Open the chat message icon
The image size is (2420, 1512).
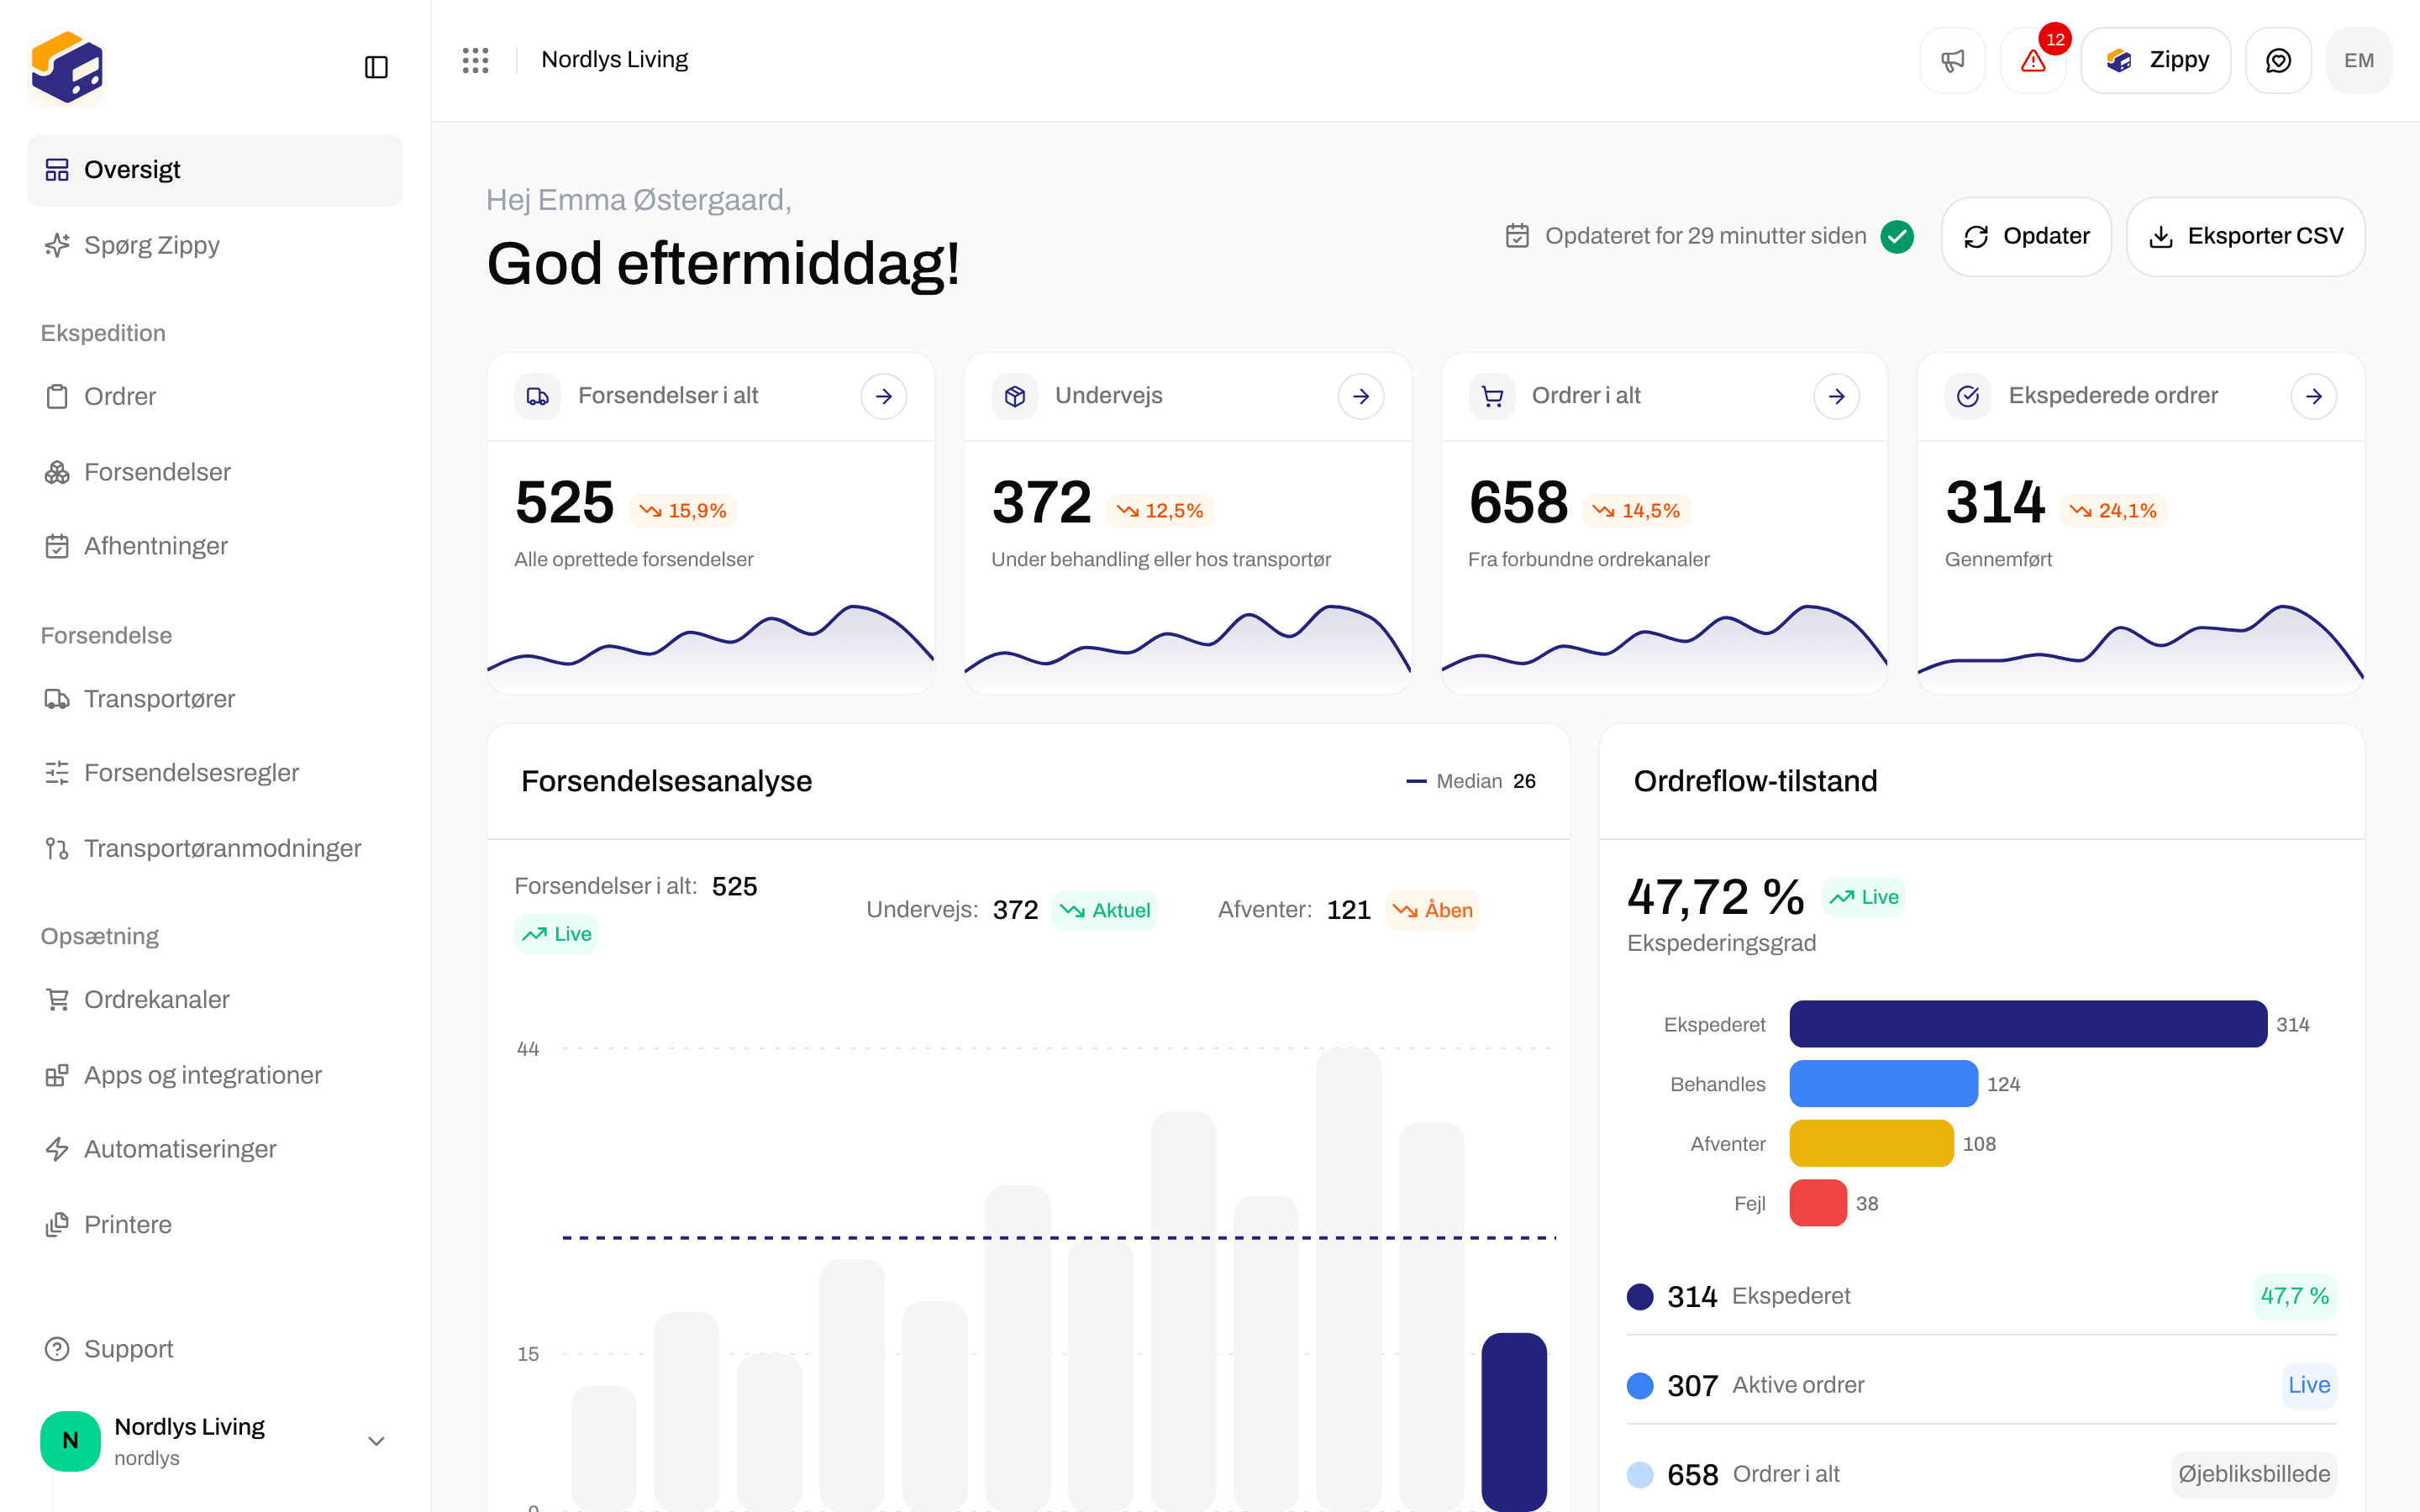point(2278,60)
